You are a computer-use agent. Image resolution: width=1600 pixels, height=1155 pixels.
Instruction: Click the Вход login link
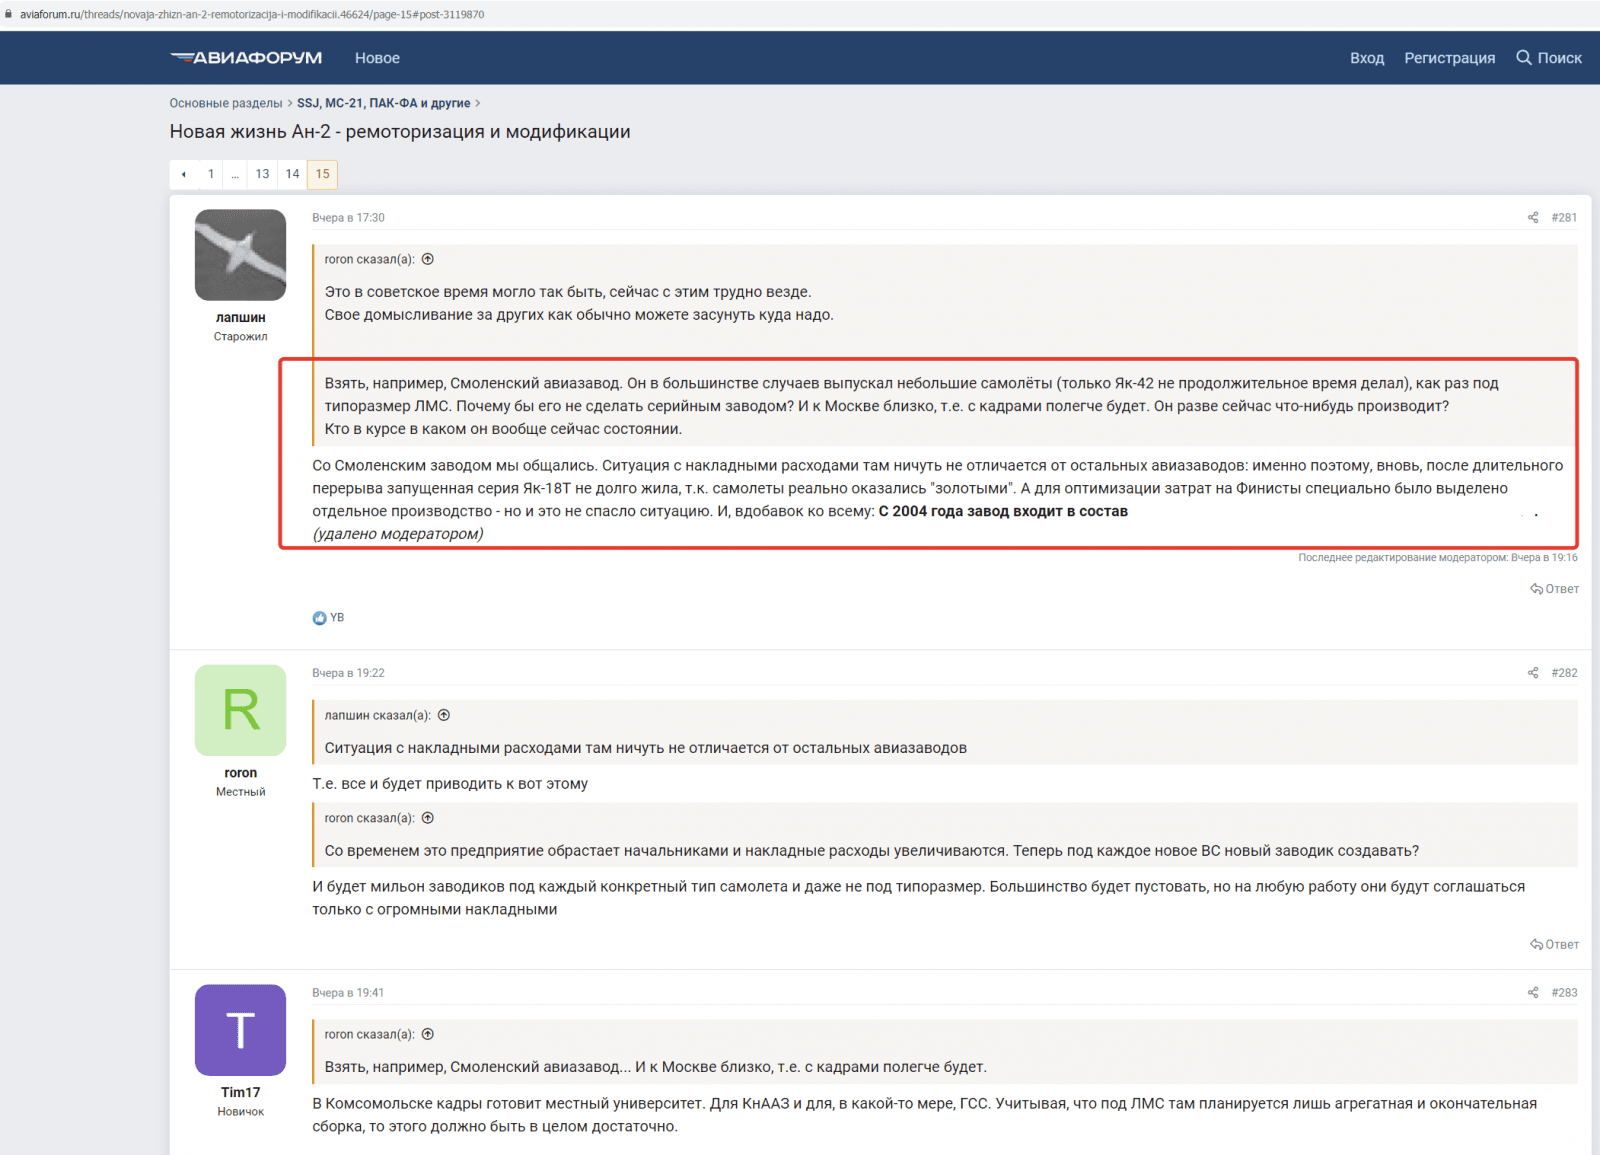tap(1366, 58)
